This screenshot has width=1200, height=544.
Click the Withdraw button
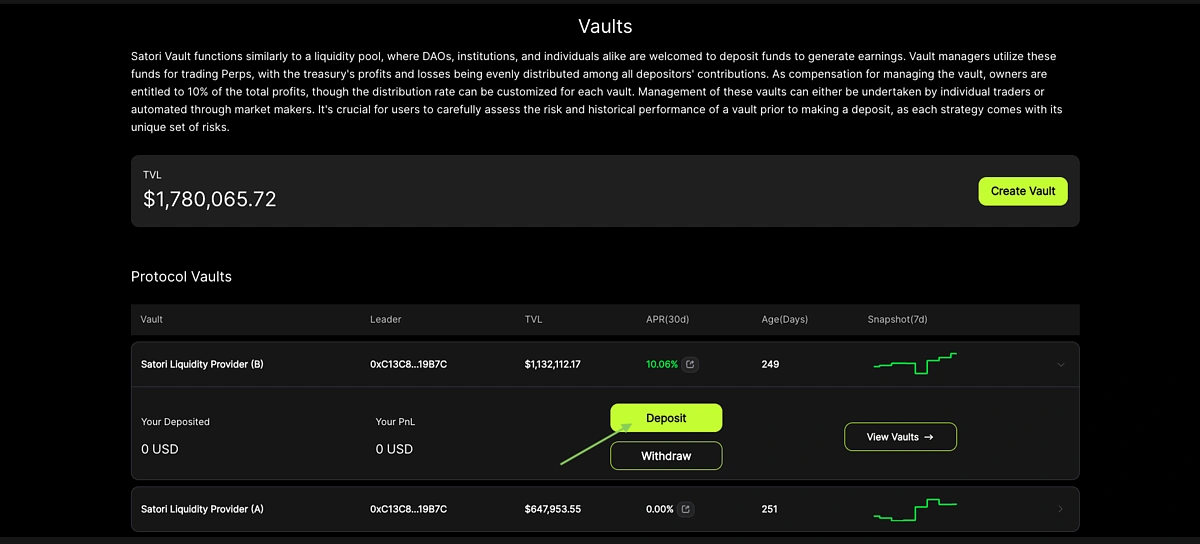666,456
